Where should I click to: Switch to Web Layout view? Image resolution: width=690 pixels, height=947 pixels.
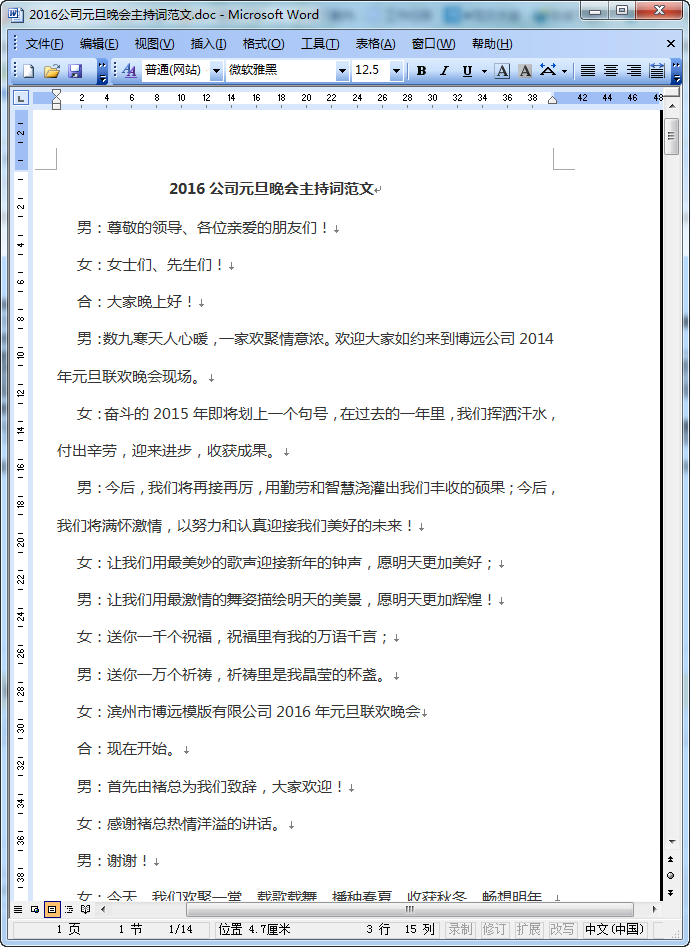pos(35,909)
